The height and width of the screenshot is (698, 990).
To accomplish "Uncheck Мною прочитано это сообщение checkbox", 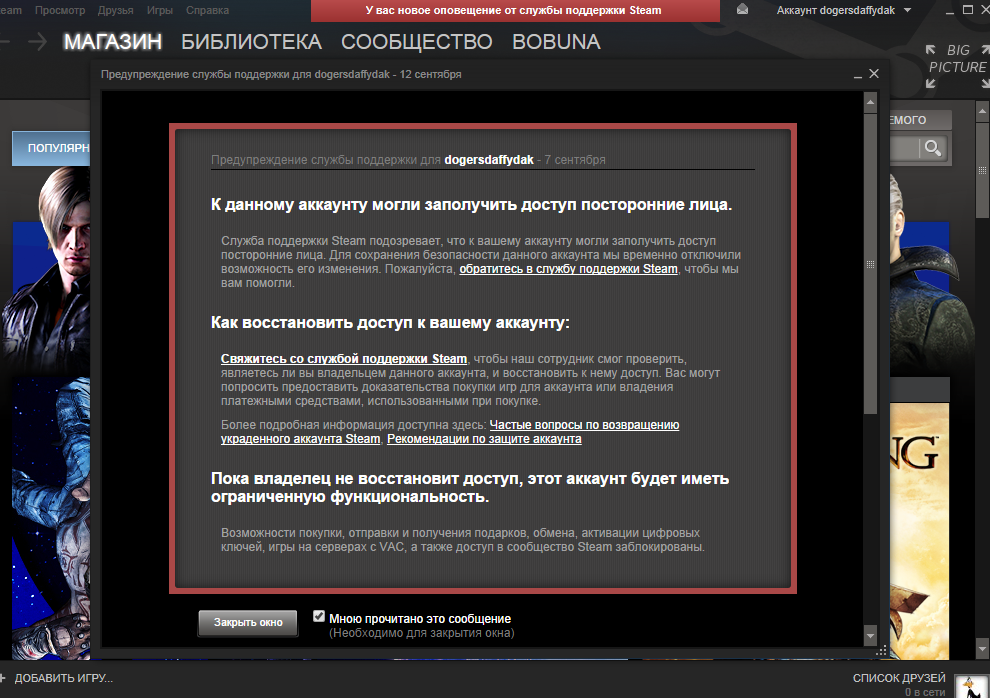I will [319, 617].
